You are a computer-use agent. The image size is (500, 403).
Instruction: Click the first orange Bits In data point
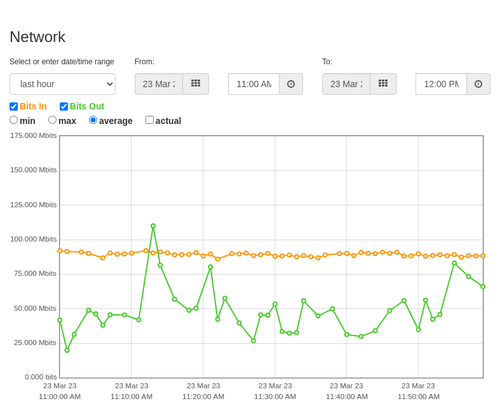pos(60,251)
